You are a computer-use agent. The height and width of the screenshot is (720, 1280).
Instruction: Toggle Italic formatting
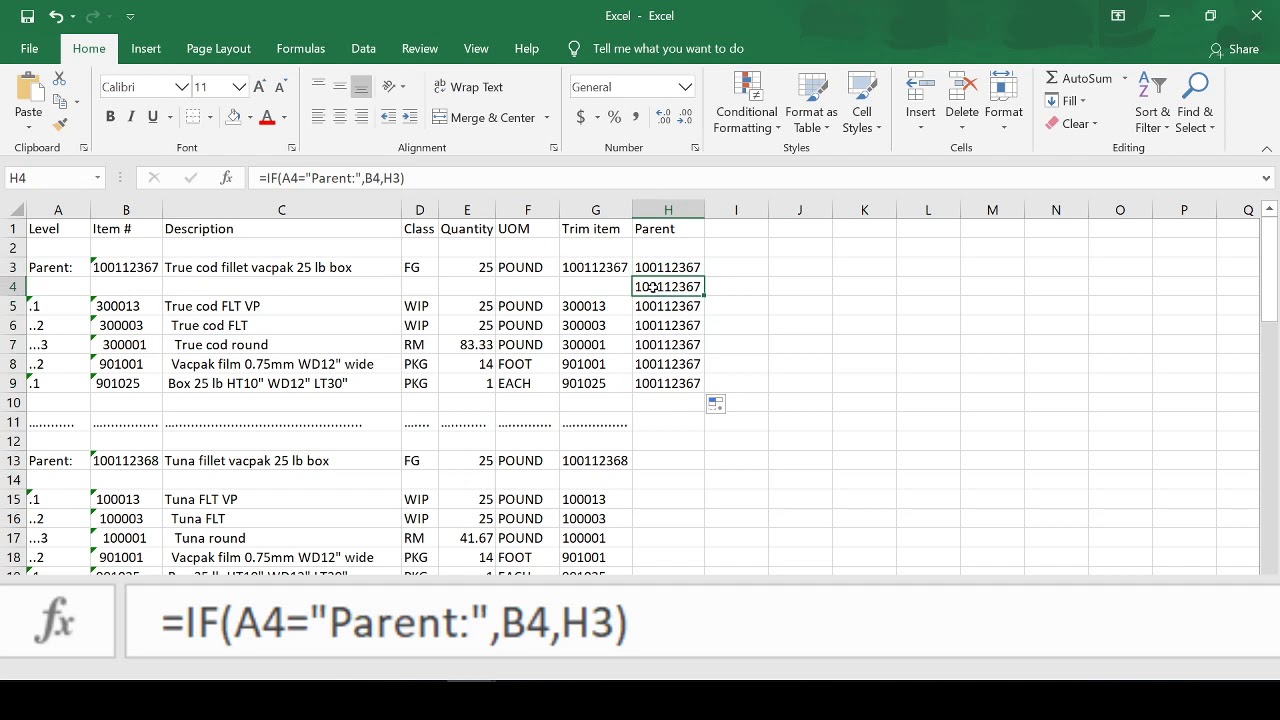[131, 117]
